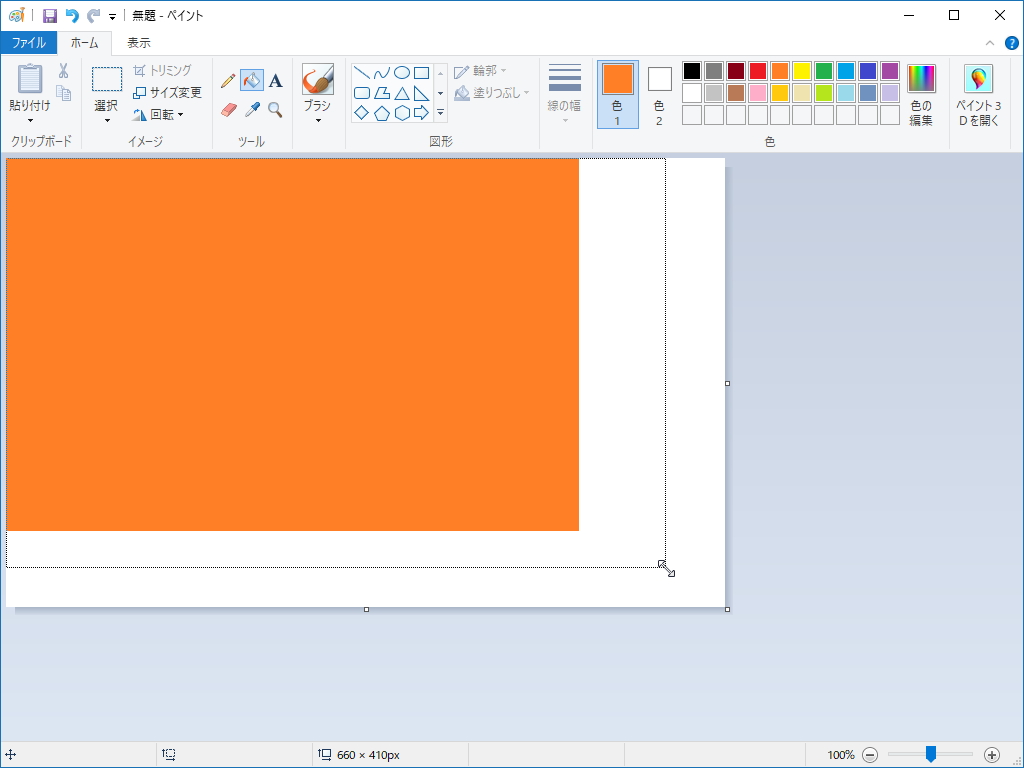This screenshot has width=1024, height=768.
Task: Open the Rotate (回転) dropdown
Action: 158,114
